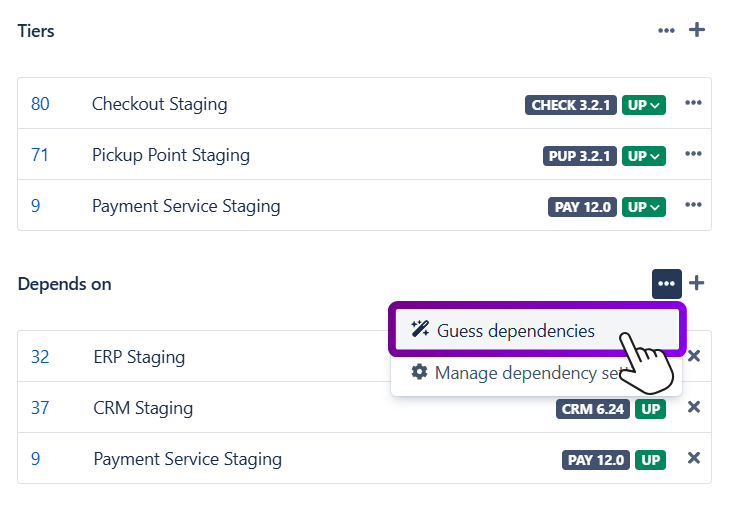Remove ERP Staging dependency

click(x=694, y=357)
